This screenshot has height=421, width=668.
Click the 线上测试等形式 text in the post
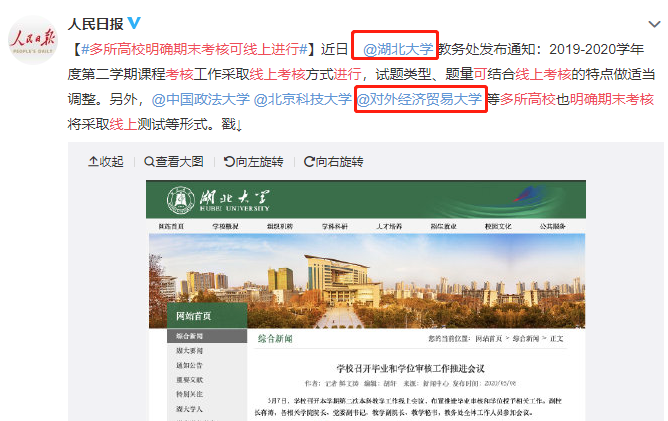point(159,124)
